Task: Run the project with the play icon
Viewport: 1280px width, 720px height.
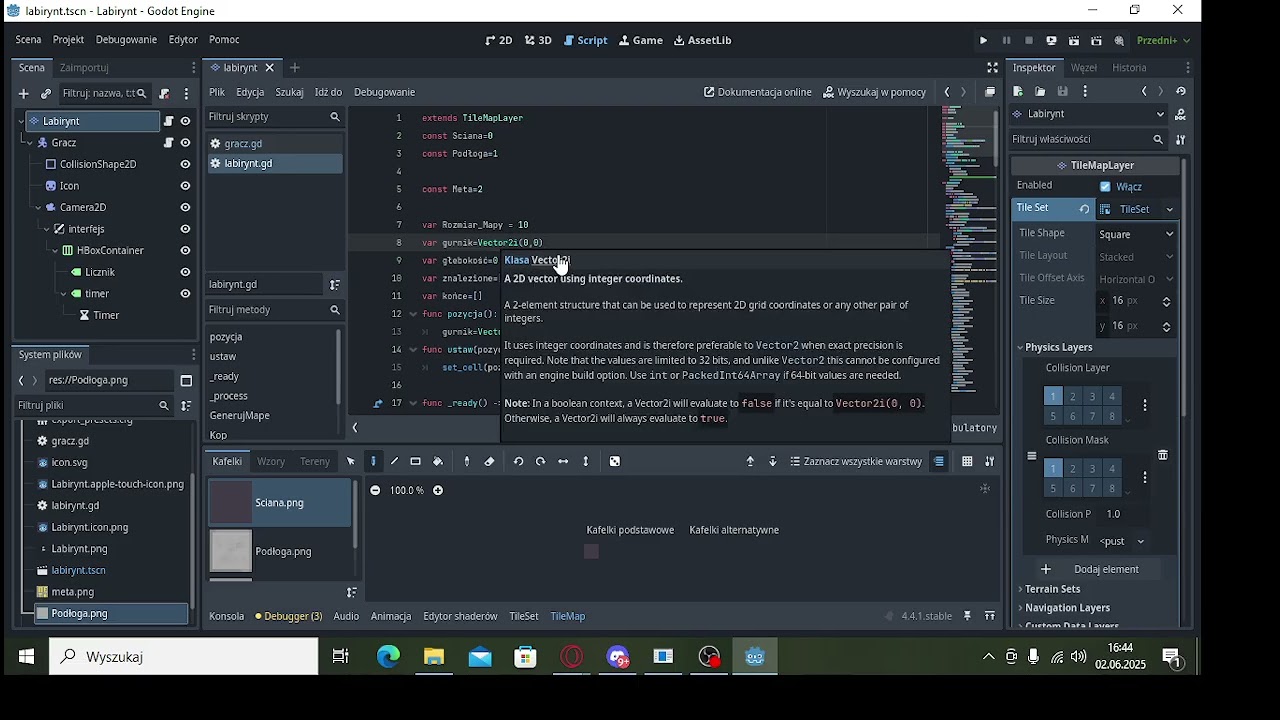Action: (x=984, y=41)
